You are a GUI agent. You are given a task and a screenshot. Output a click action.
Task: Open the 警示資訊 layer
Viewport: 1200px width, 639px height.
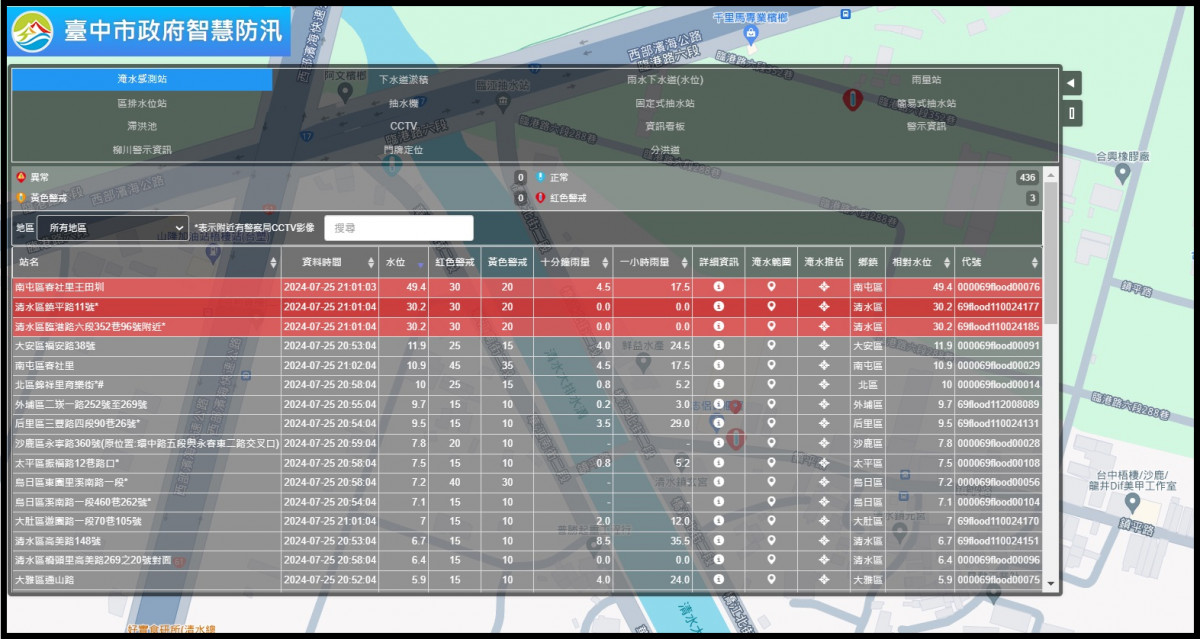coord(926,126)
